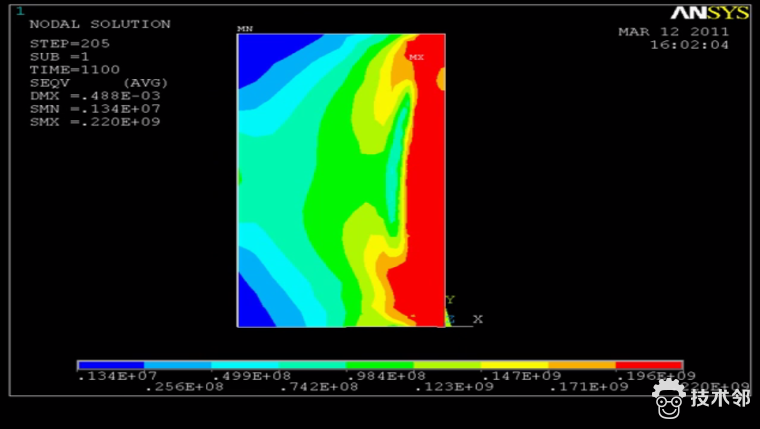Select the green legend color band
The image size is (760, 429).
(x=379, y=366)
